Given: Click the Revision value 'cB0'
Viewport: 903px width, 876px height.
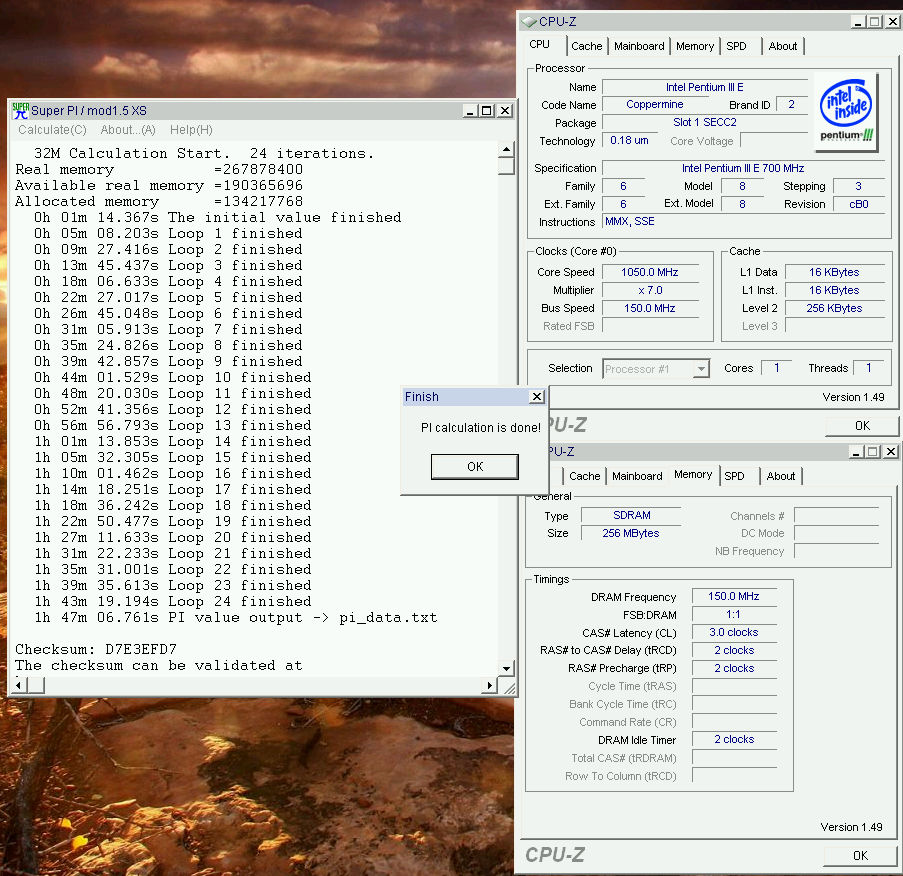Looking at the screenshot, I should (x=859, y=204).
